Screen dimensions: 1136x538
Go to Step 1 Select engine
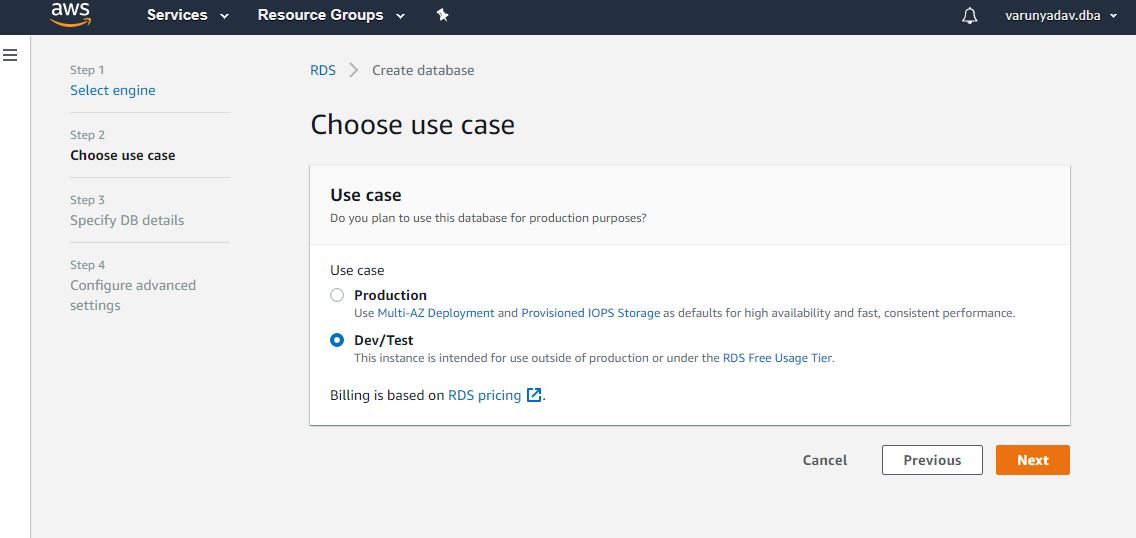coord(113,90)
